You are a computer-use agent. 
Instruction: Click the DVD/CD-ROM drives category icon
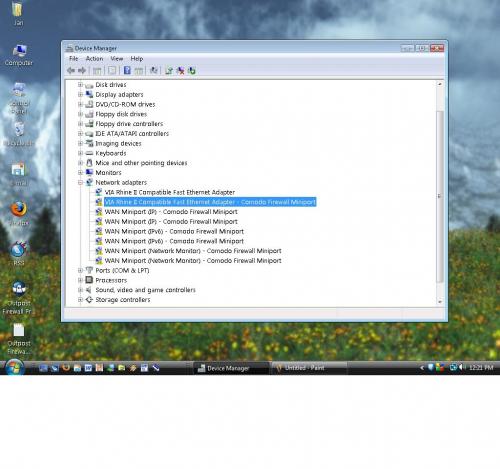[x=89, y=104]
